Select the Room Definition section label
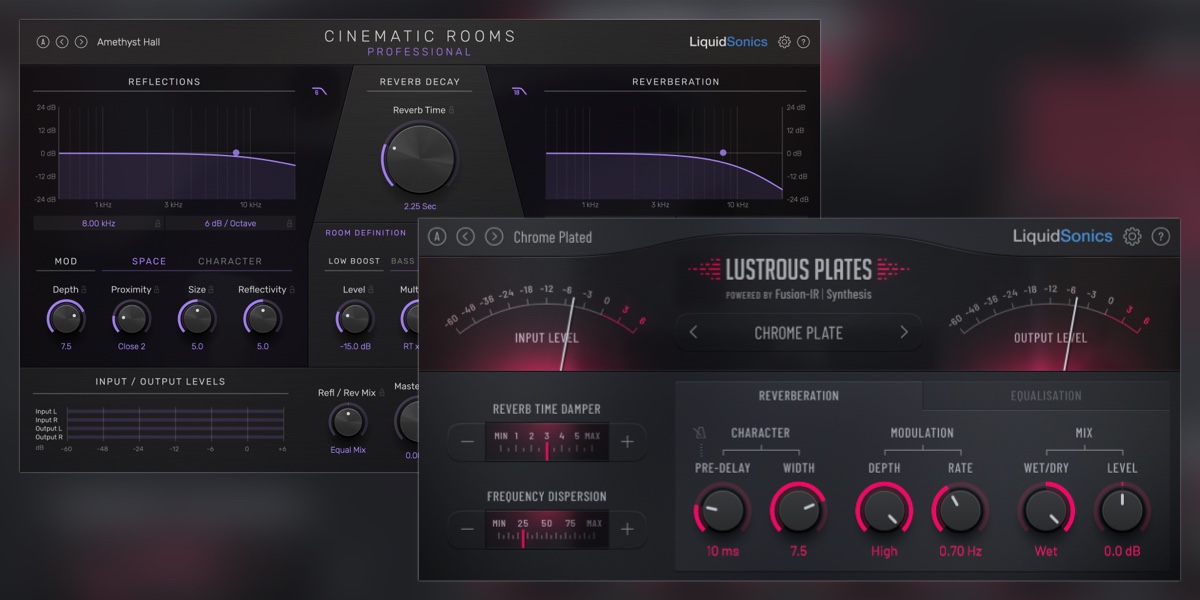1200x600 pixels. (366, 233)
